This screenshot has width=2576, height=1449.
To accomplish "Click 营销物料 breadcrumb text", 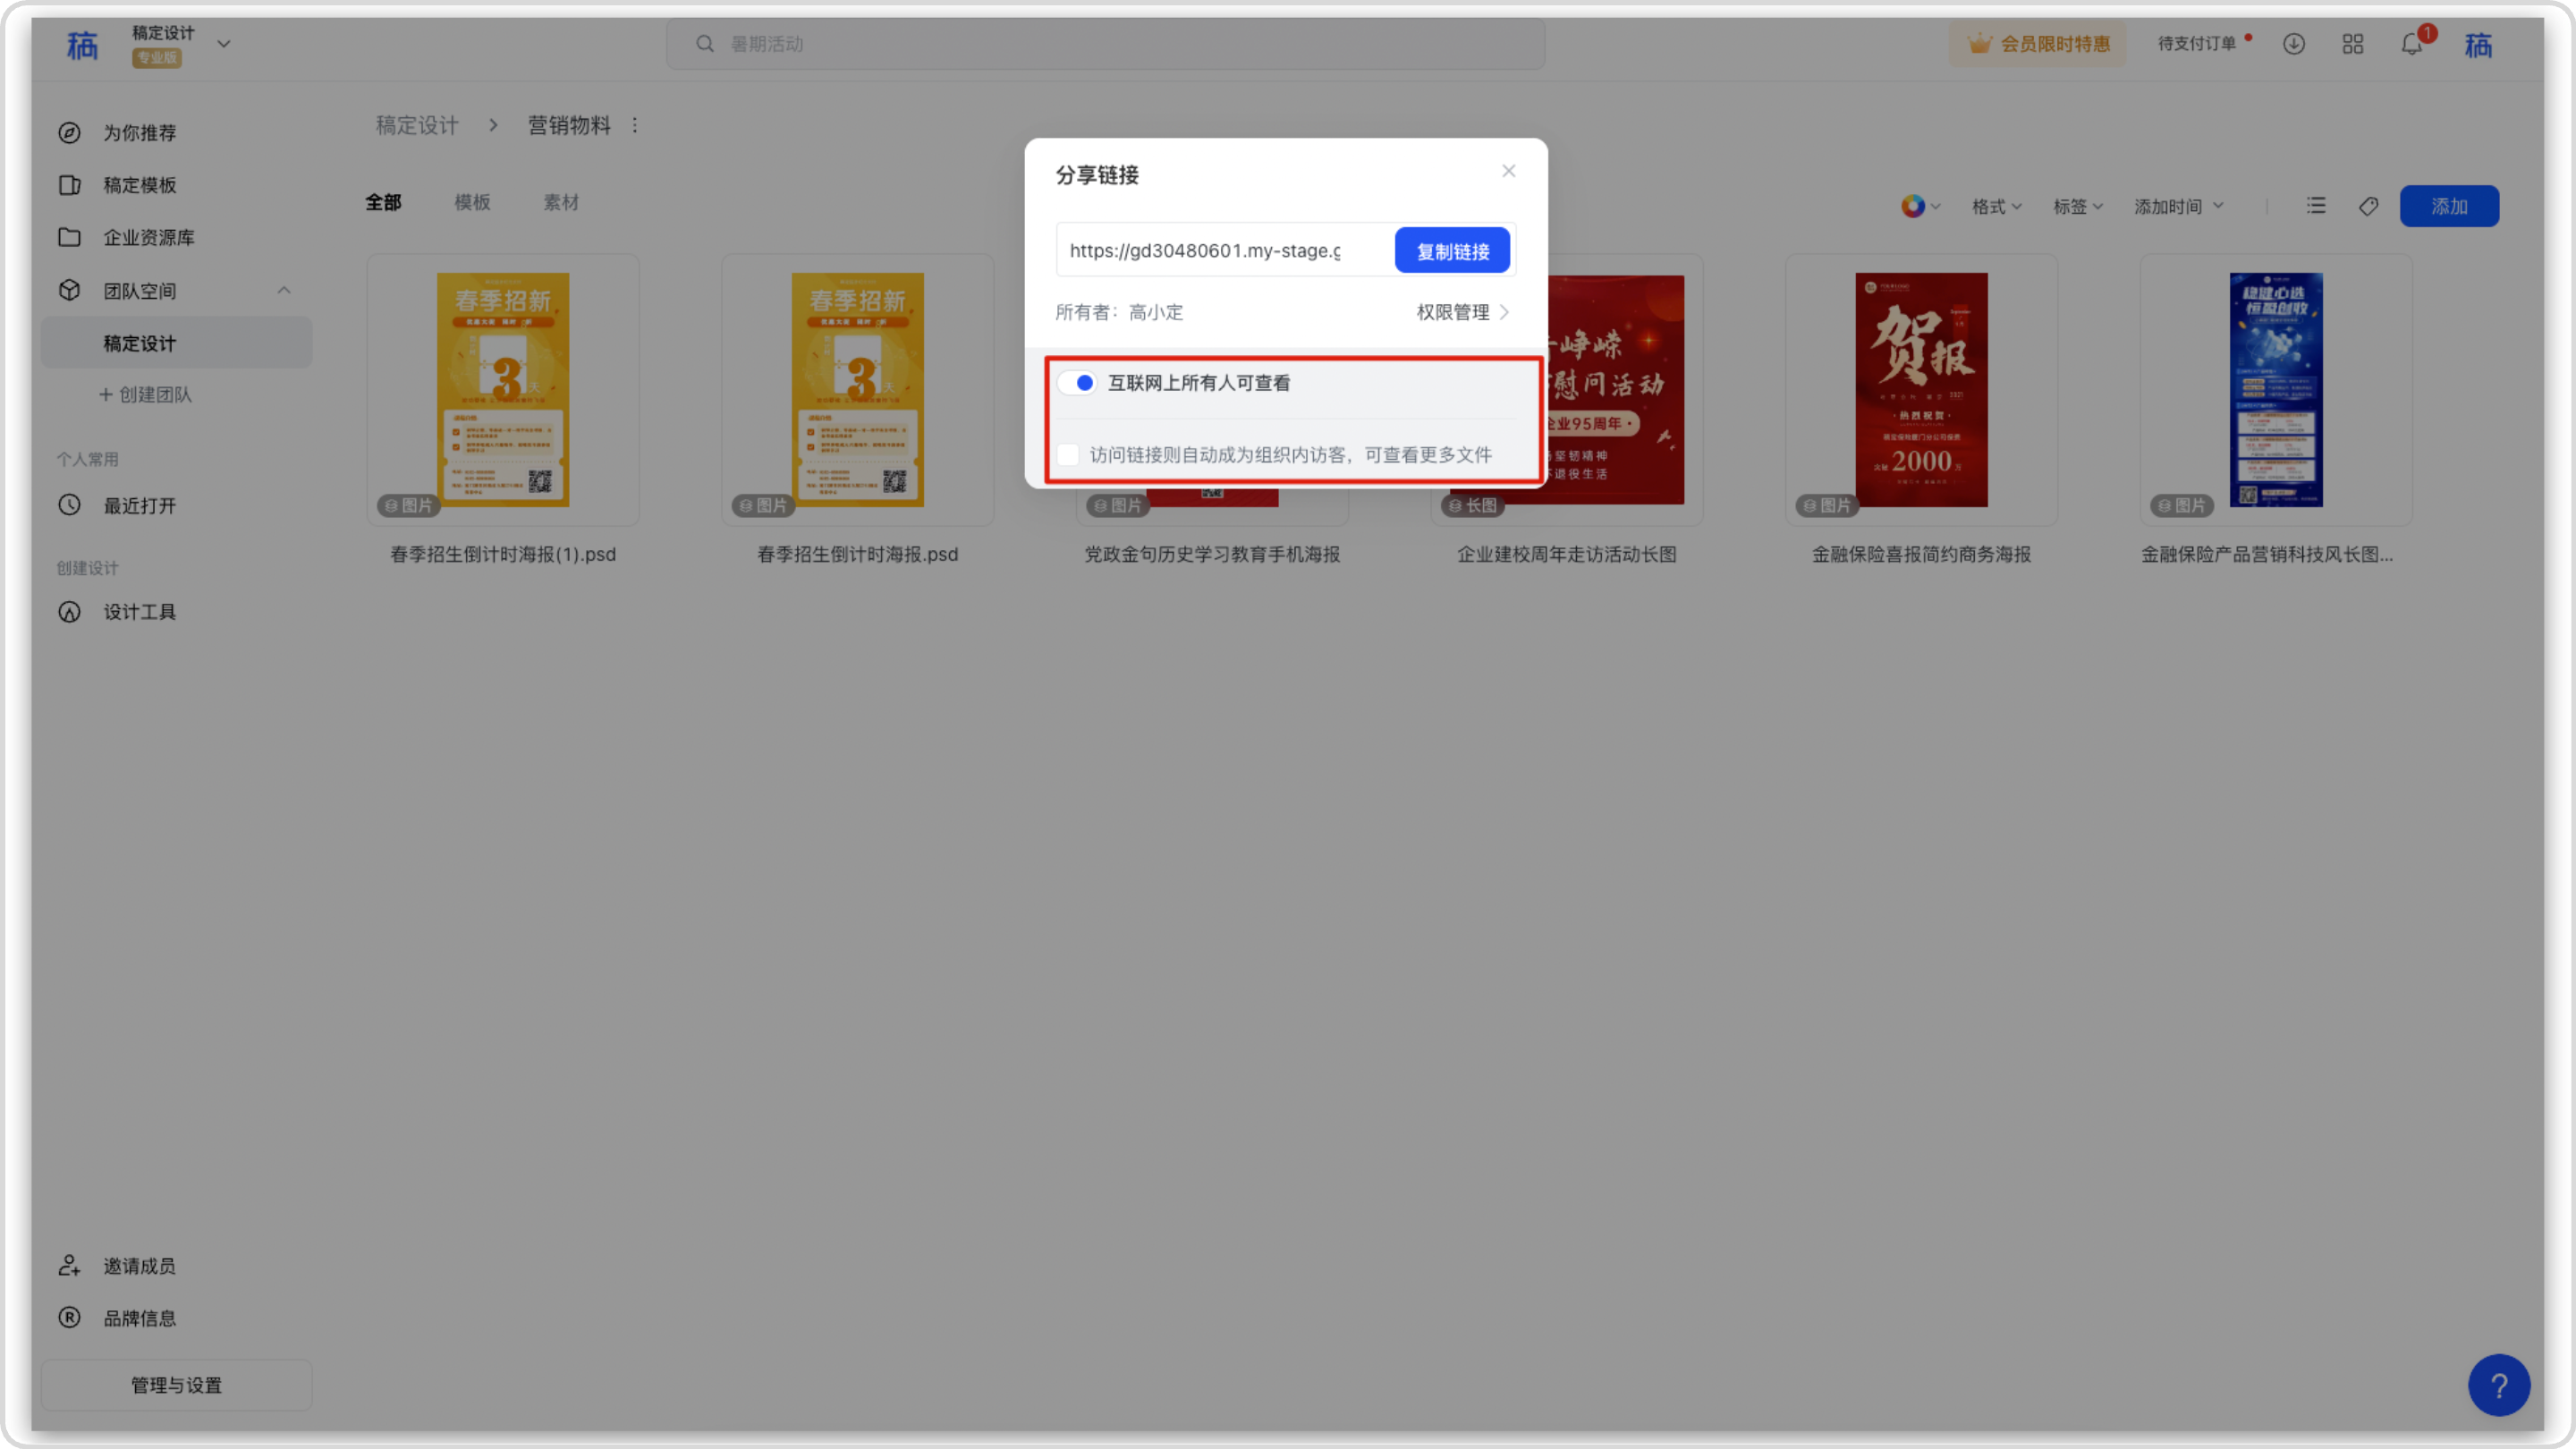I will click(569, 125).
